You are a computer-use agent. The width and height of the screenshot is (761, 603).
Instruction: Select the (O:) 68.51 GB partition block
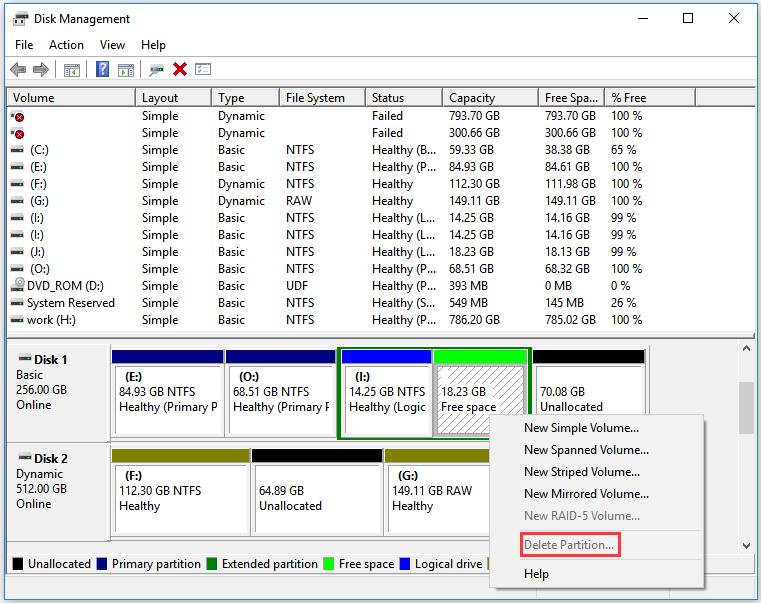[x=281, y=392]
